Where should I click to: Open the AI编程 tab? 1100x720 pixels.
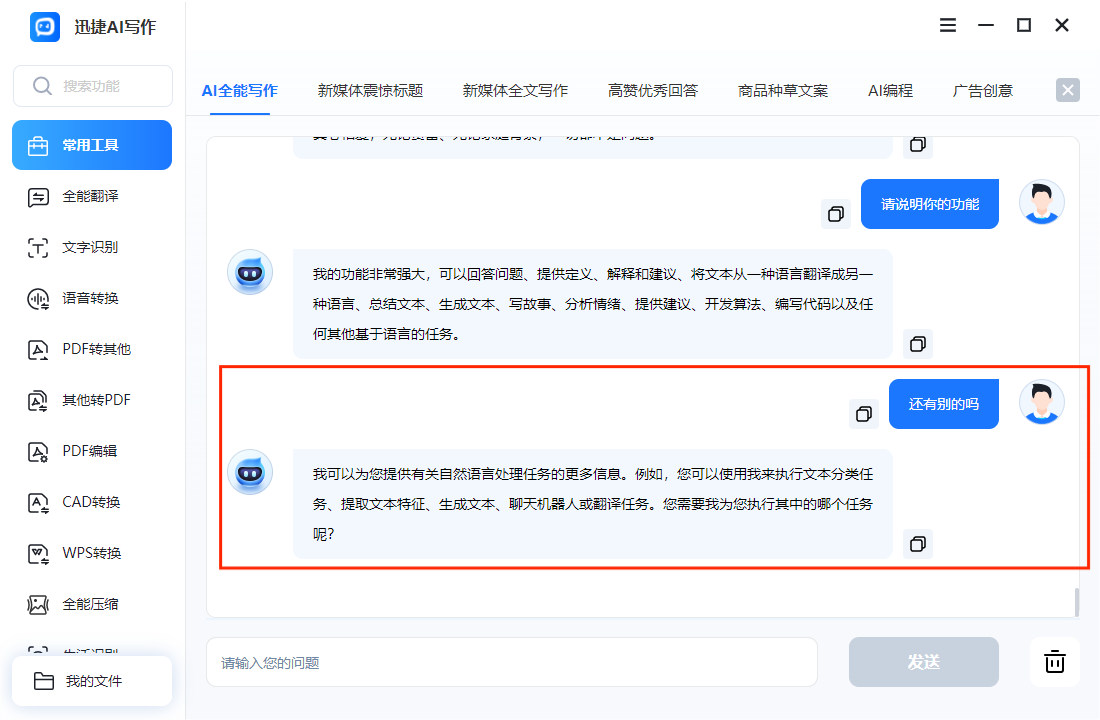point(889,90)
